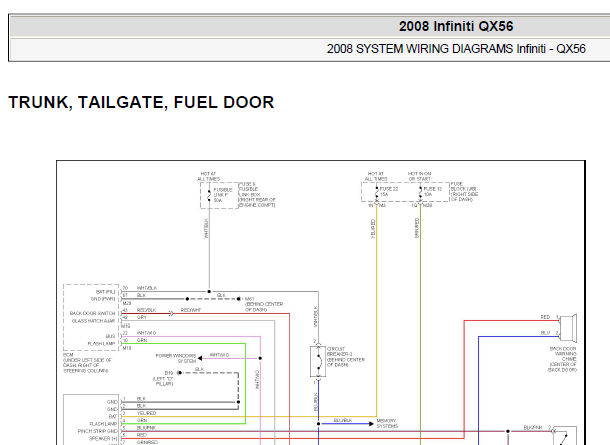Click the warning chime speaker symbol

tap(568, 328)
